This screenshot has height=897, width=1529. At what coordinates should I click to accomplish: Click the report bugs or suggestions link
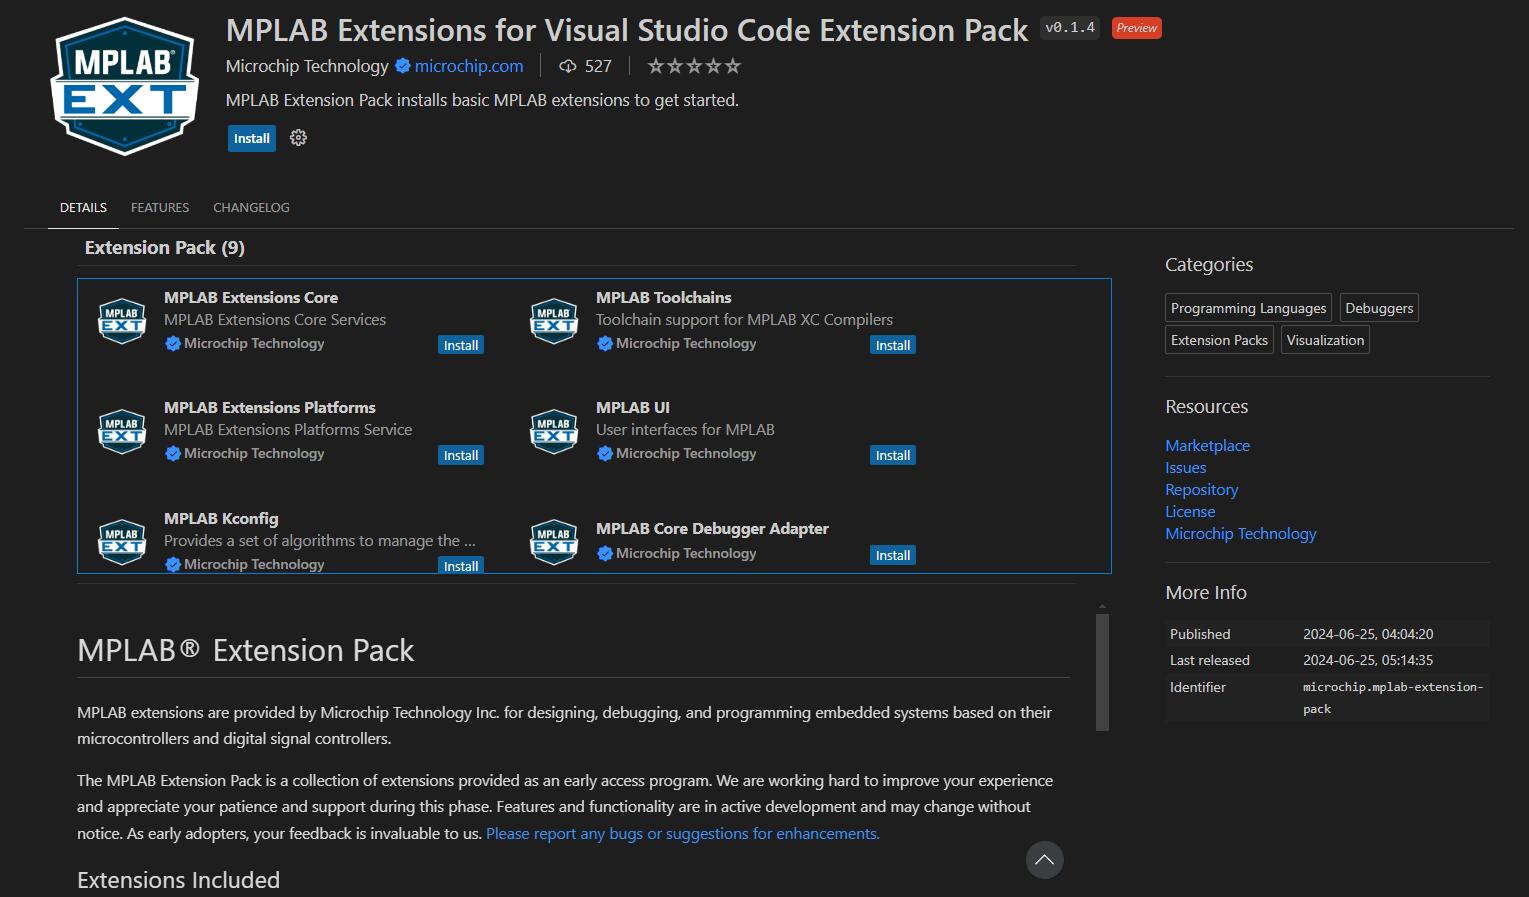pyautogui.click(x=683, y=834)
